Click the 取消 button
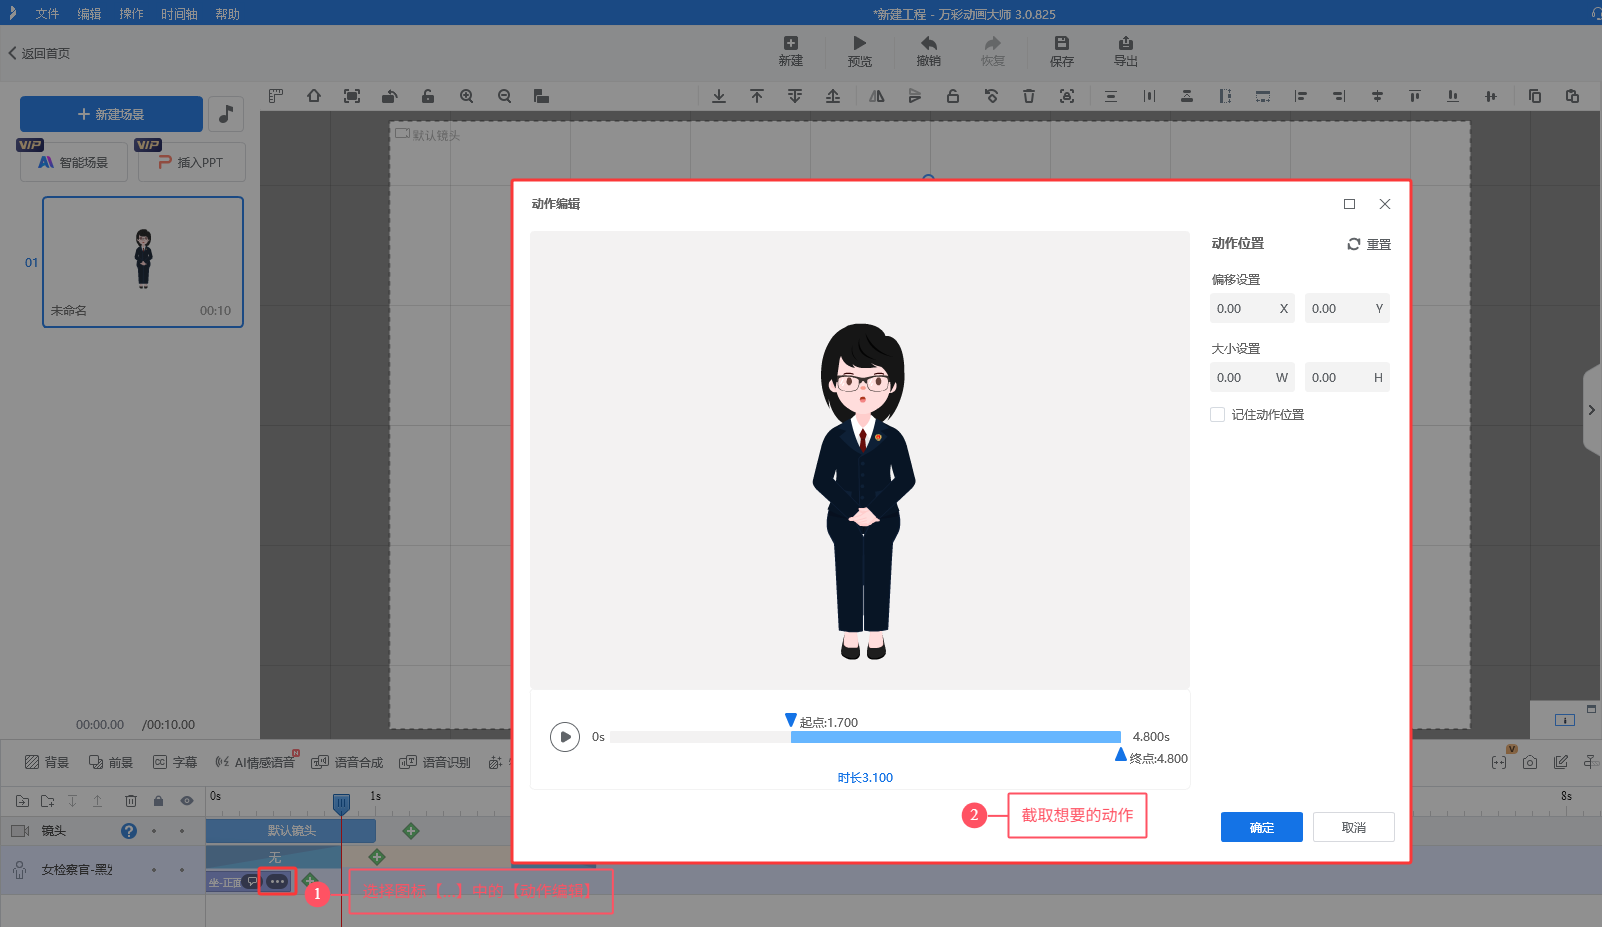 point(1353,827)
